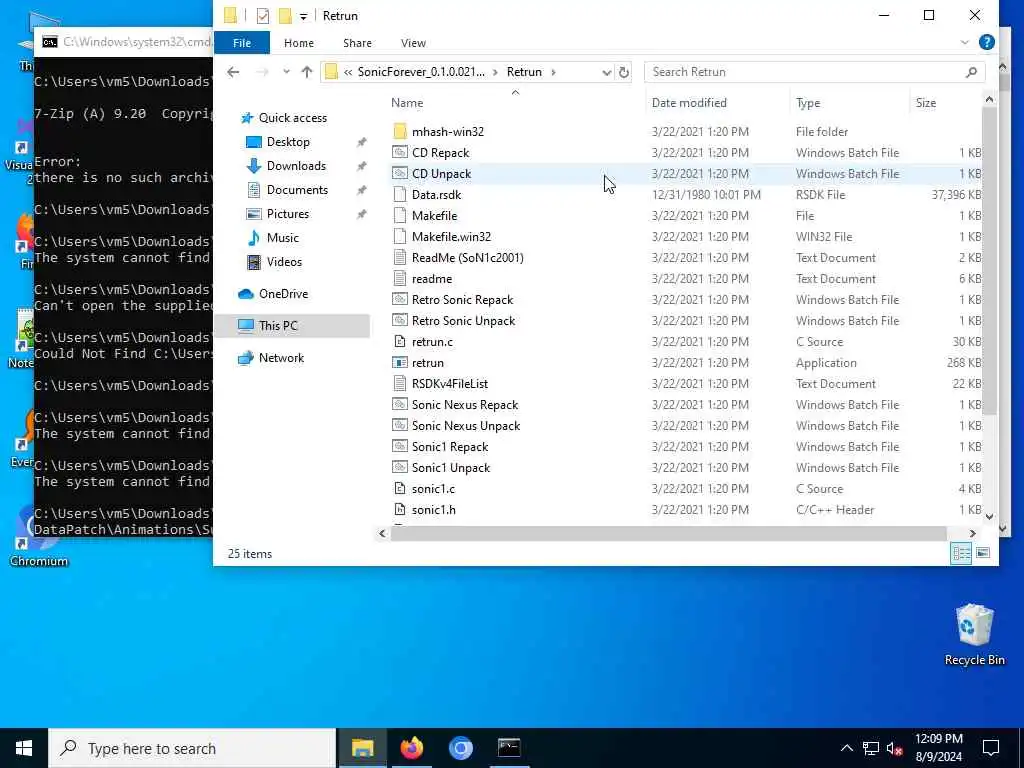Image resolution: width=1024 pixels, height=768 pixels.
Task: Click the Properties quick access toolbar icon
Action: pos(263,16)
